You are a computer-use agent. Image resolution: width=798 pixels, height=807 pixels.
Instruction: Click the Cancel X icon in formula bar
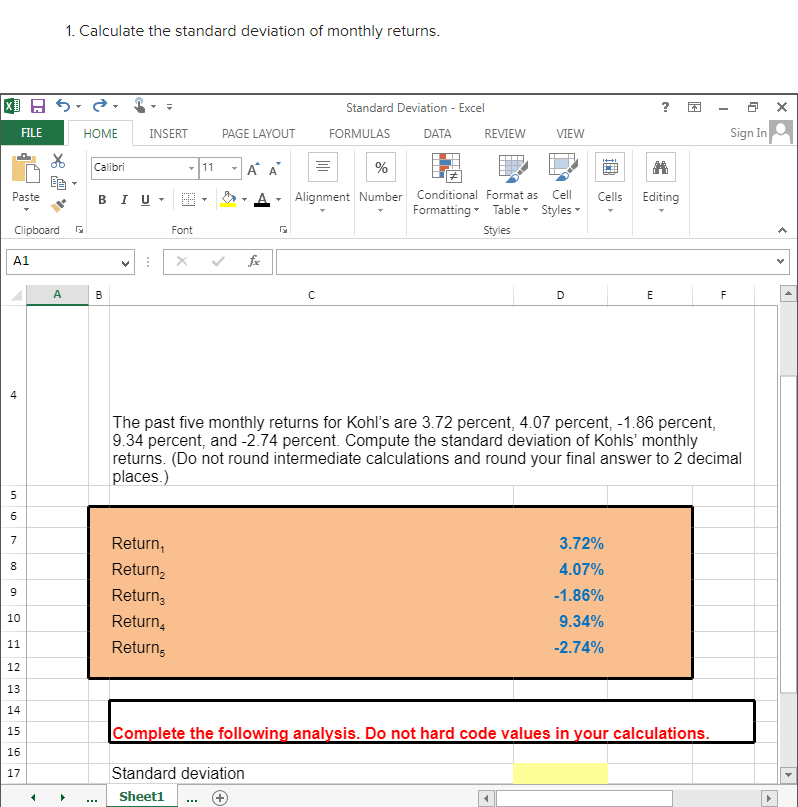click(182, 261)
